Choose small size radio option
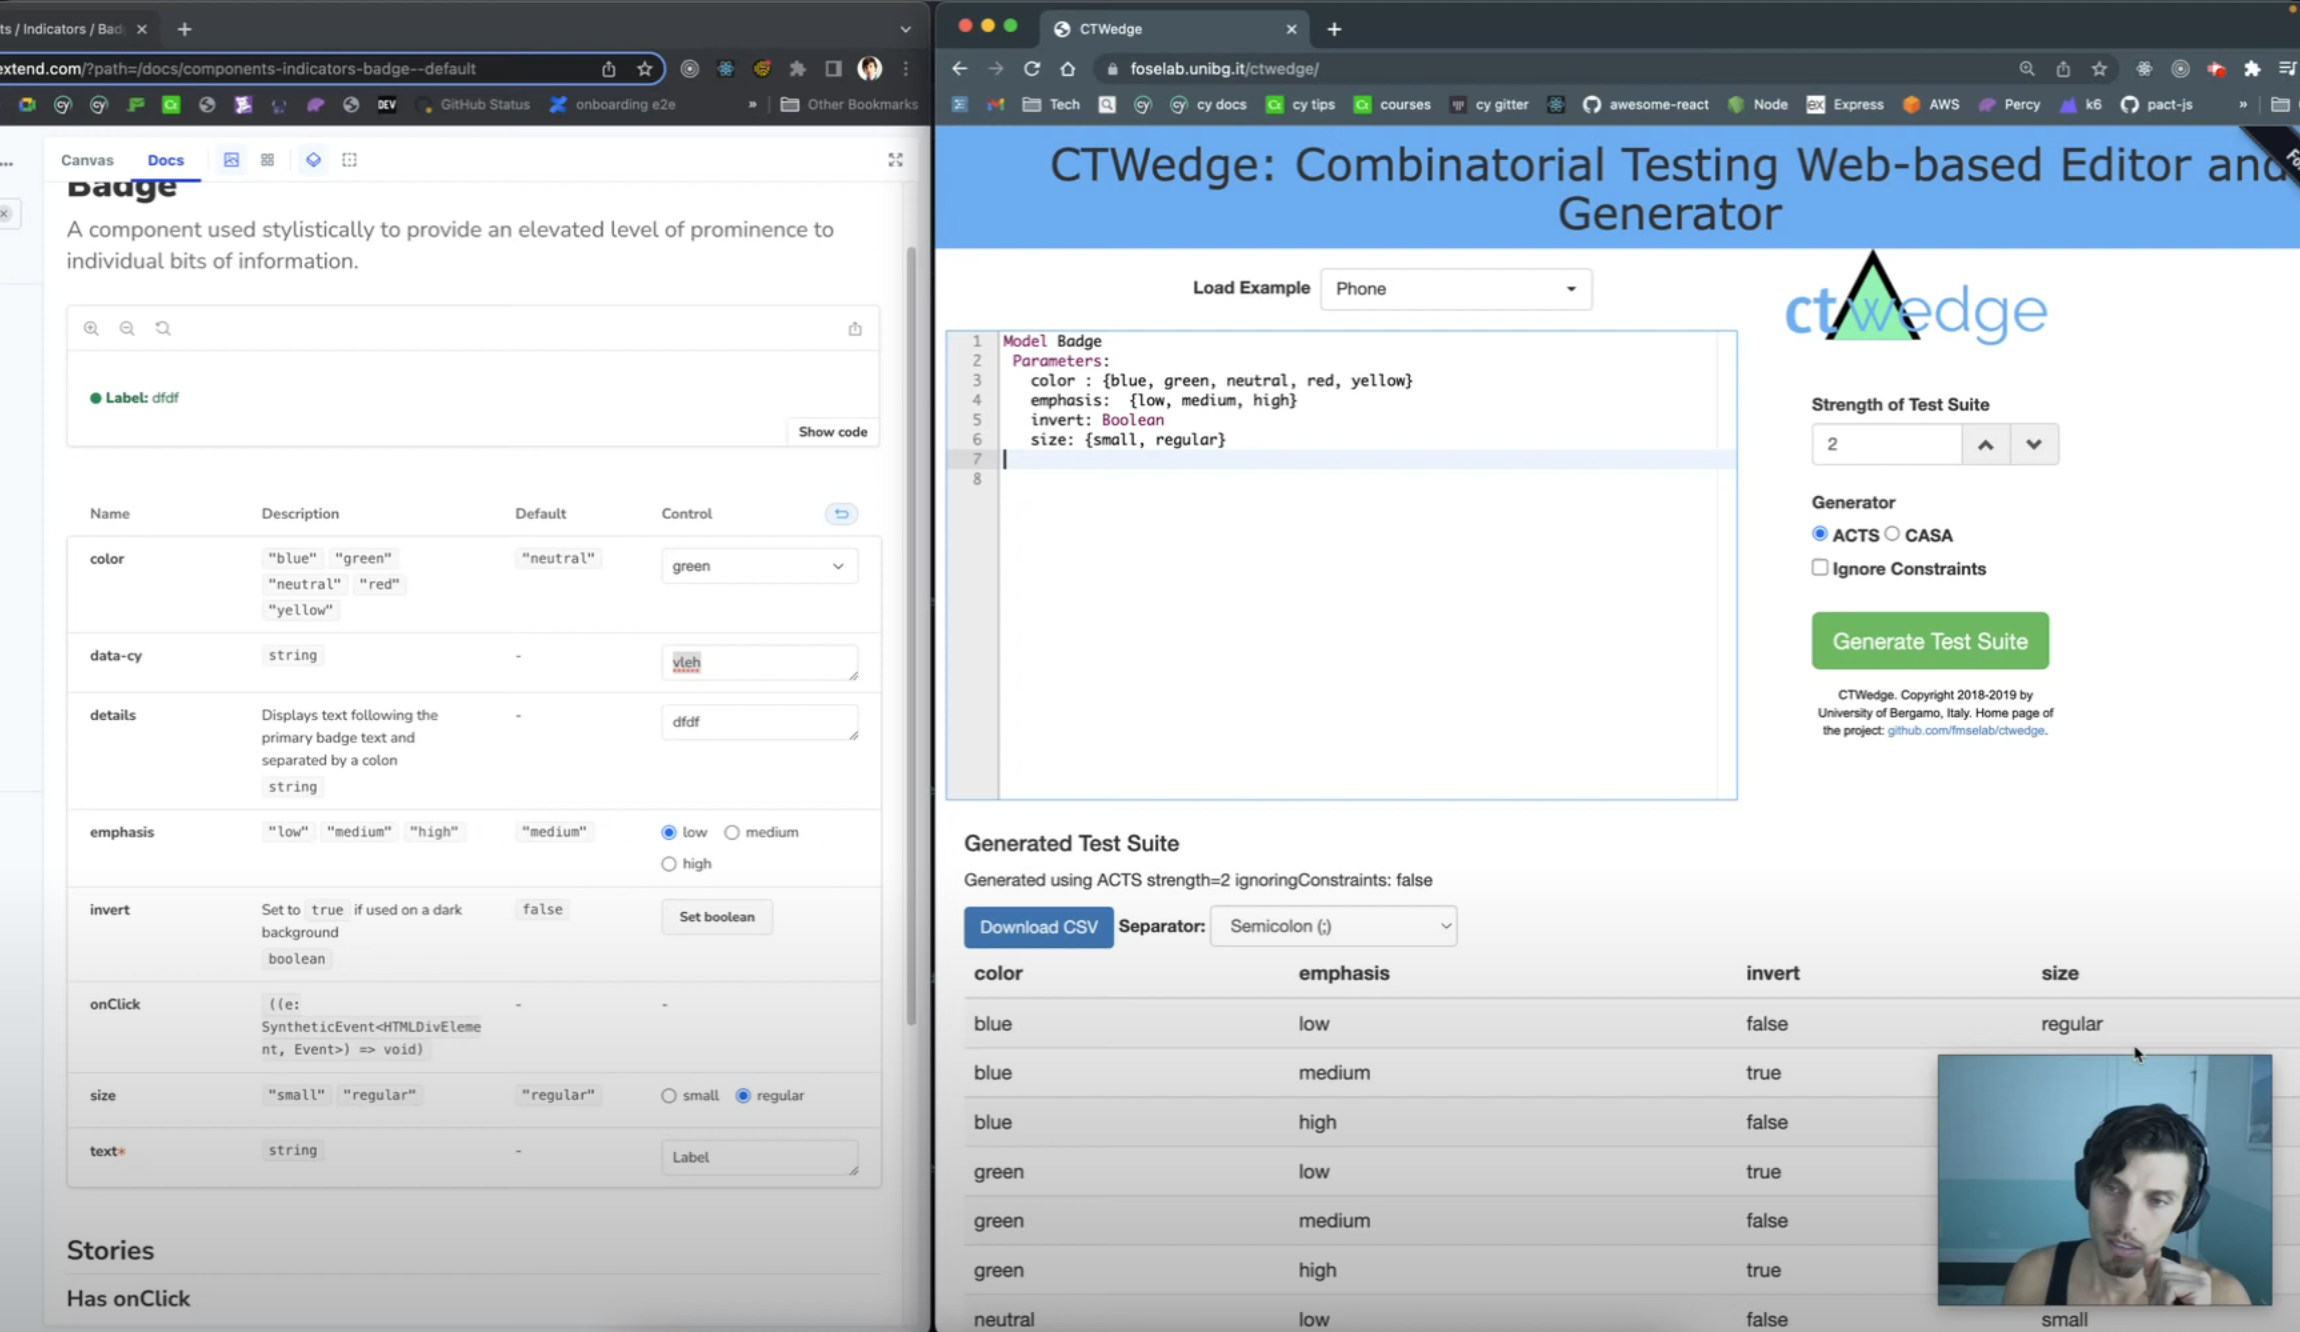The width and height of the screenshot is (2300, 1332). [669, 1095]
